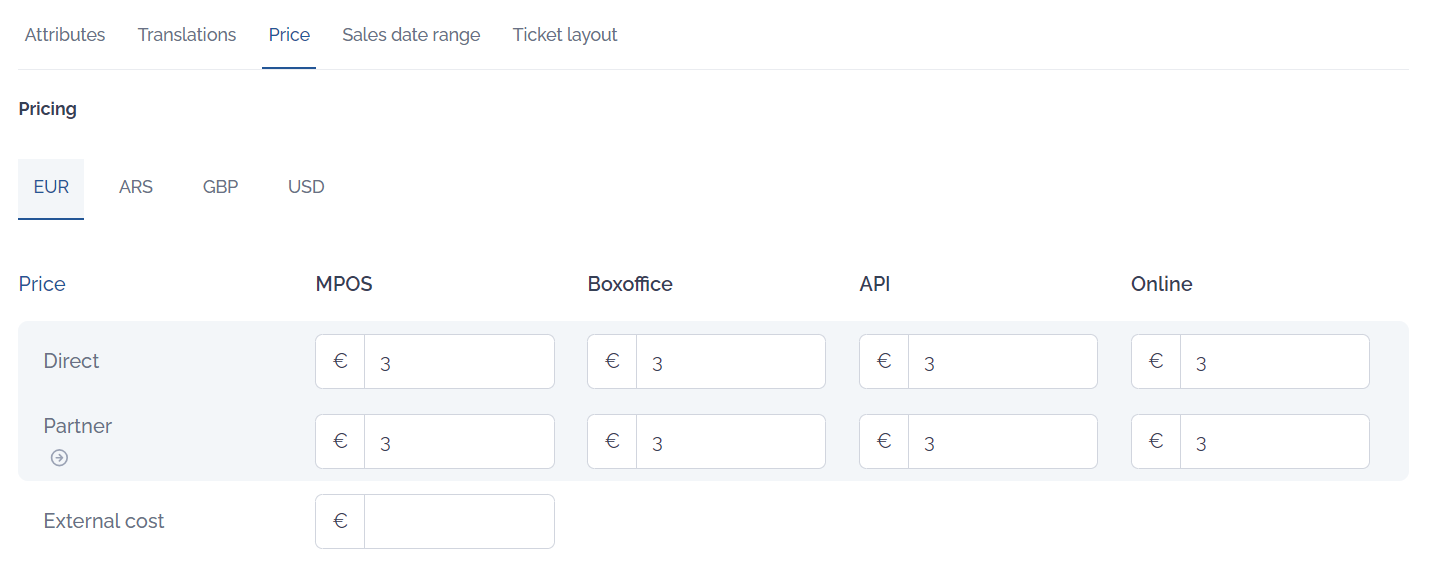Switch to ARS currency tab
1440x585 pixels.
(136, 187)
